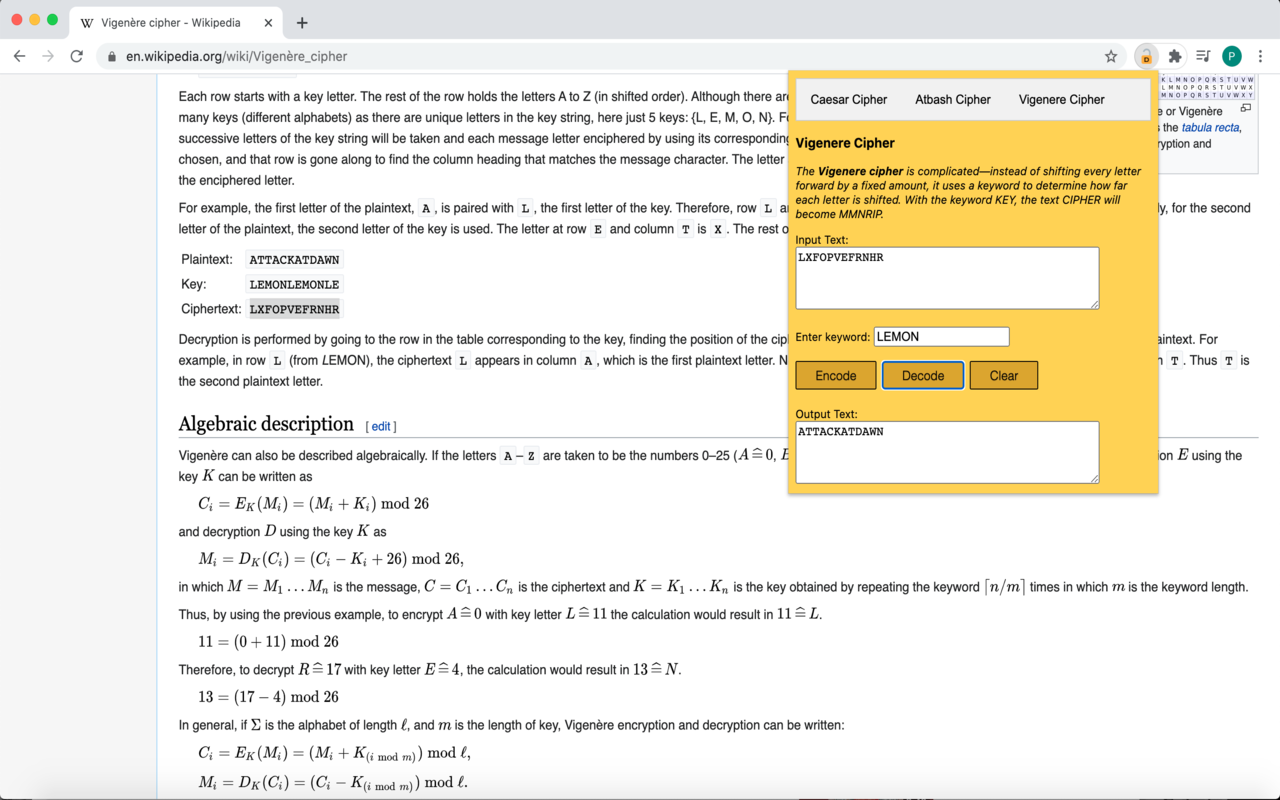This screenshot has width=1280, height=800.
Task: Open a new browser tab
Action: tap(302, 22)
